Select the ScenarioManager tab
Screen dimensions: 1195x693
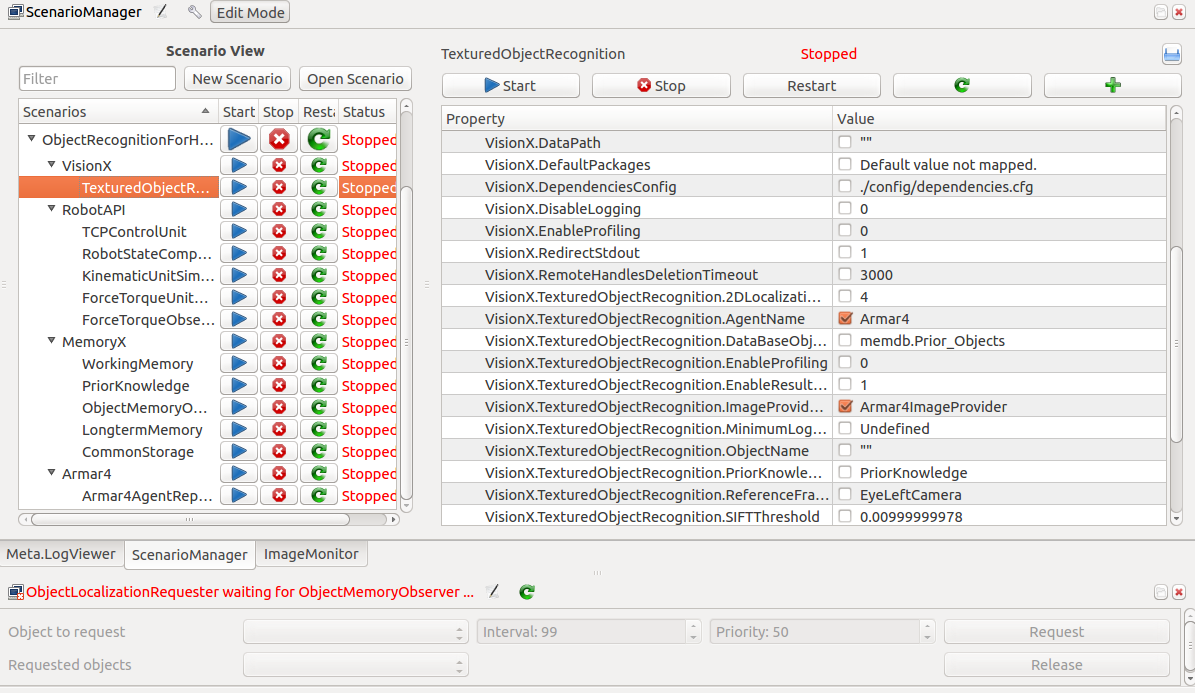click(x=190, y=555)
